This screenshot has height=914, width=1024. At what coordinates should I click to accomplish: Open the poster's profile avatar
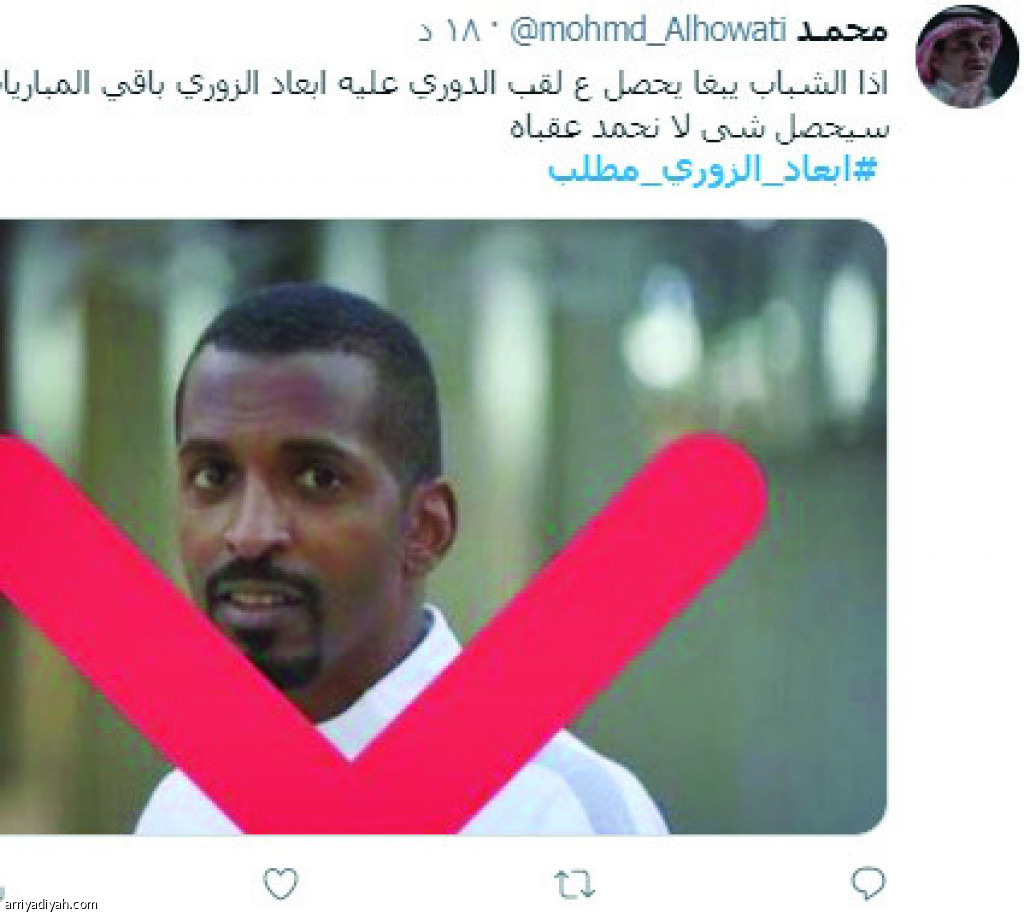[x=967, y=55]
